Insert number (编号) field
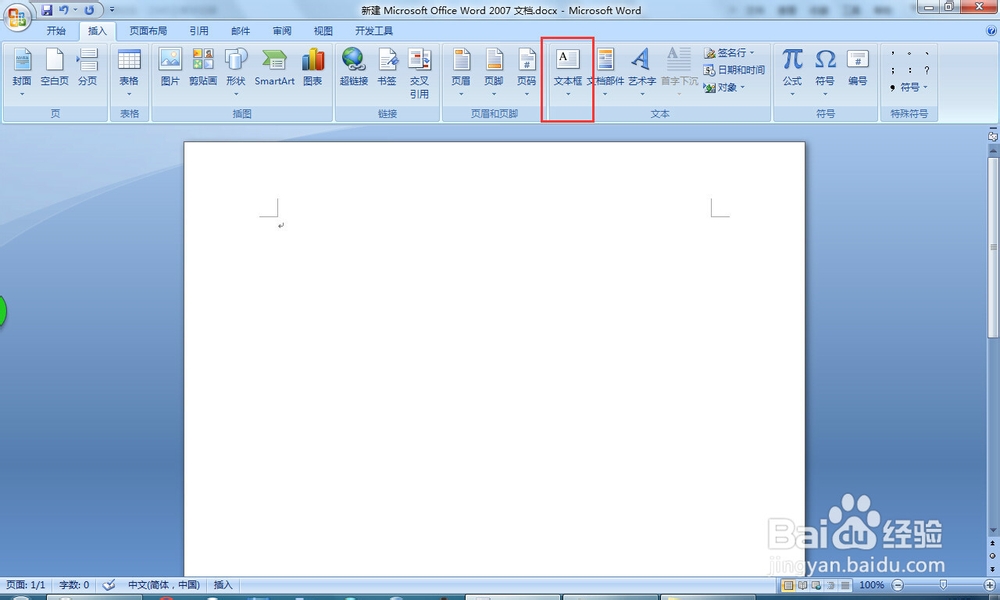The height and width of the screenshot is (600, 1000). (858, 68)
